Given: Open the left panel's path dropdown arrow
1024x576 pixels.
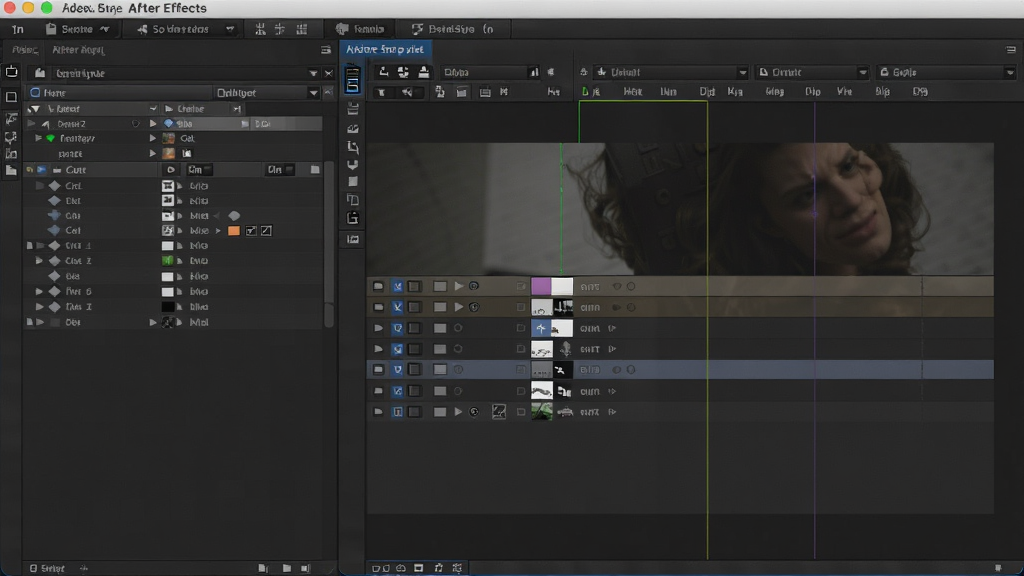Looking at the screenshot, I should coord(313,73).
